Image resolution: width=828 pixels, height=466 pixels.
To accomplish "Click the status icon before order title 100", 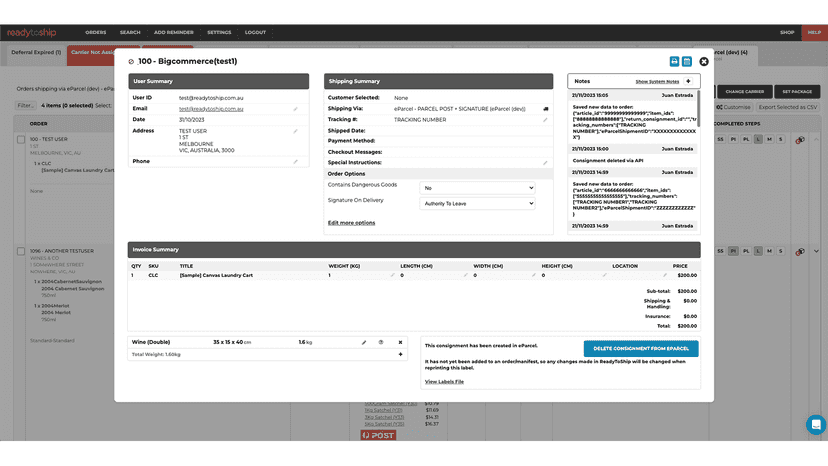I will [x=131, y=62].
